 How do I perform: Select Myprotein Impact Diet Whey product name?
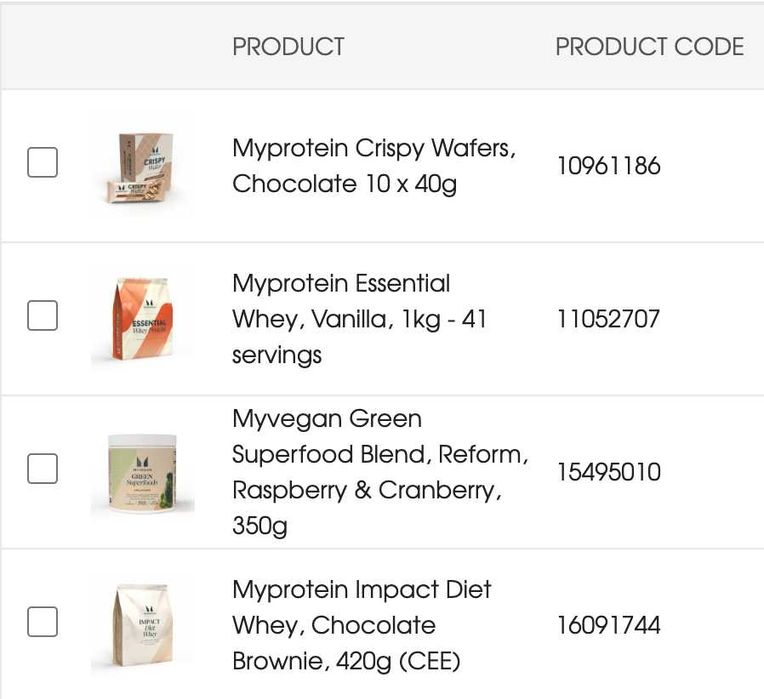[x=361, y=625]
